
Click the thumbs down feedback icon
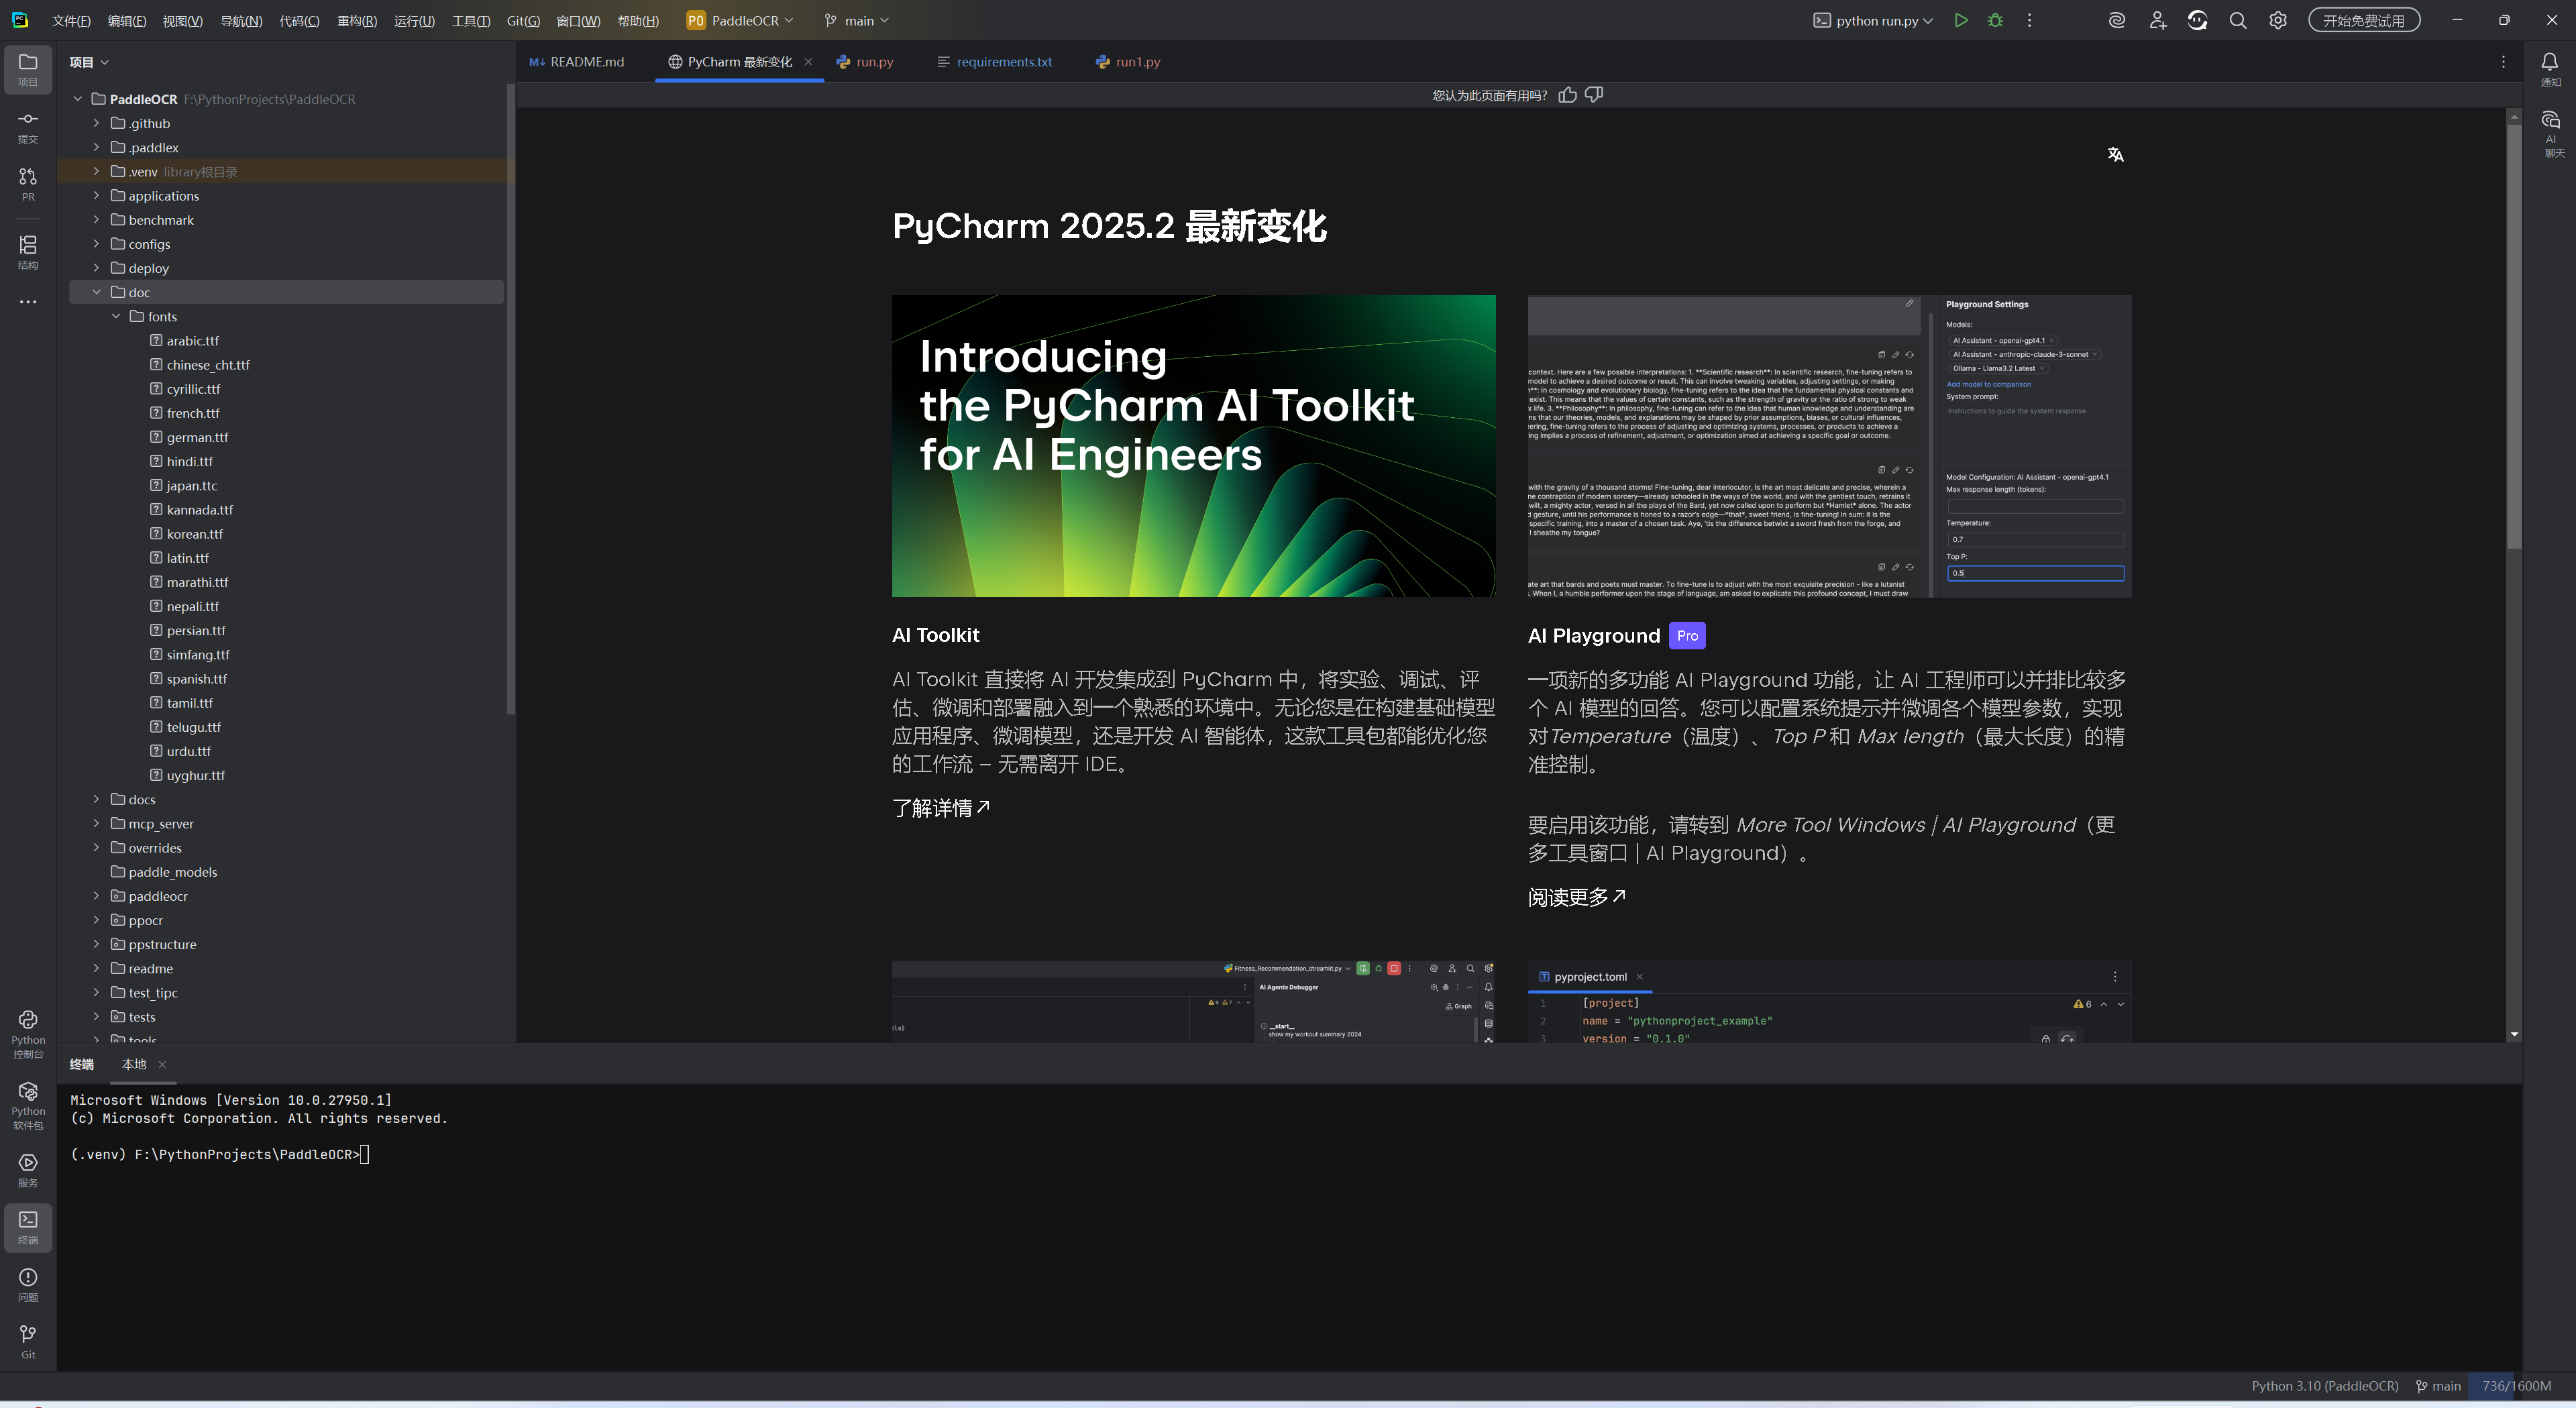1594,95
